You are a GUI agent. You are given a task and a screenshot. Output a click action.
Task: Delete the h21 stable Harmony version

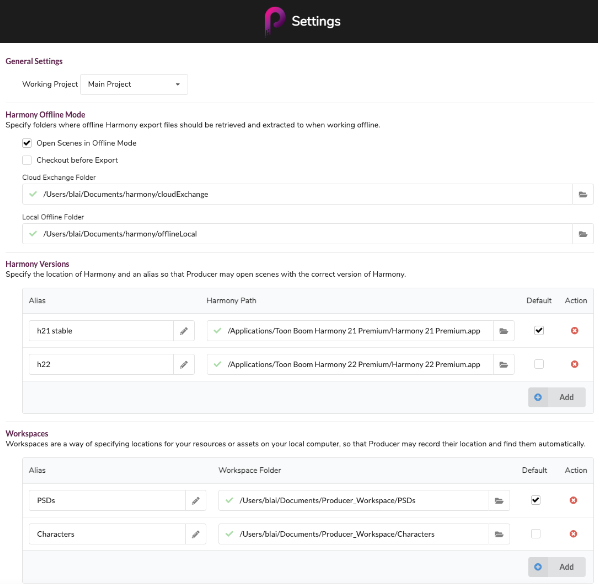(x=574, y=331)
